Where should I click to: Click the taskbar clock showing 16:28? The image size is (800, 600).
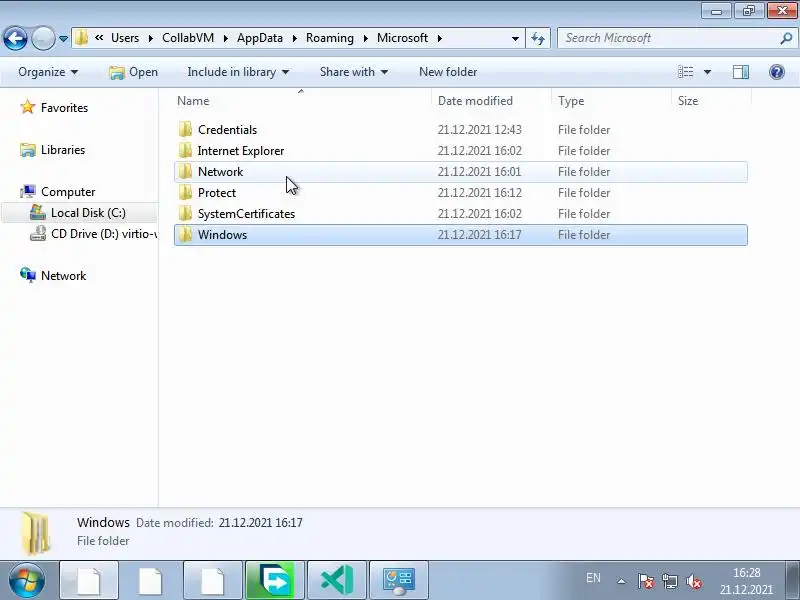pos(746,581)
